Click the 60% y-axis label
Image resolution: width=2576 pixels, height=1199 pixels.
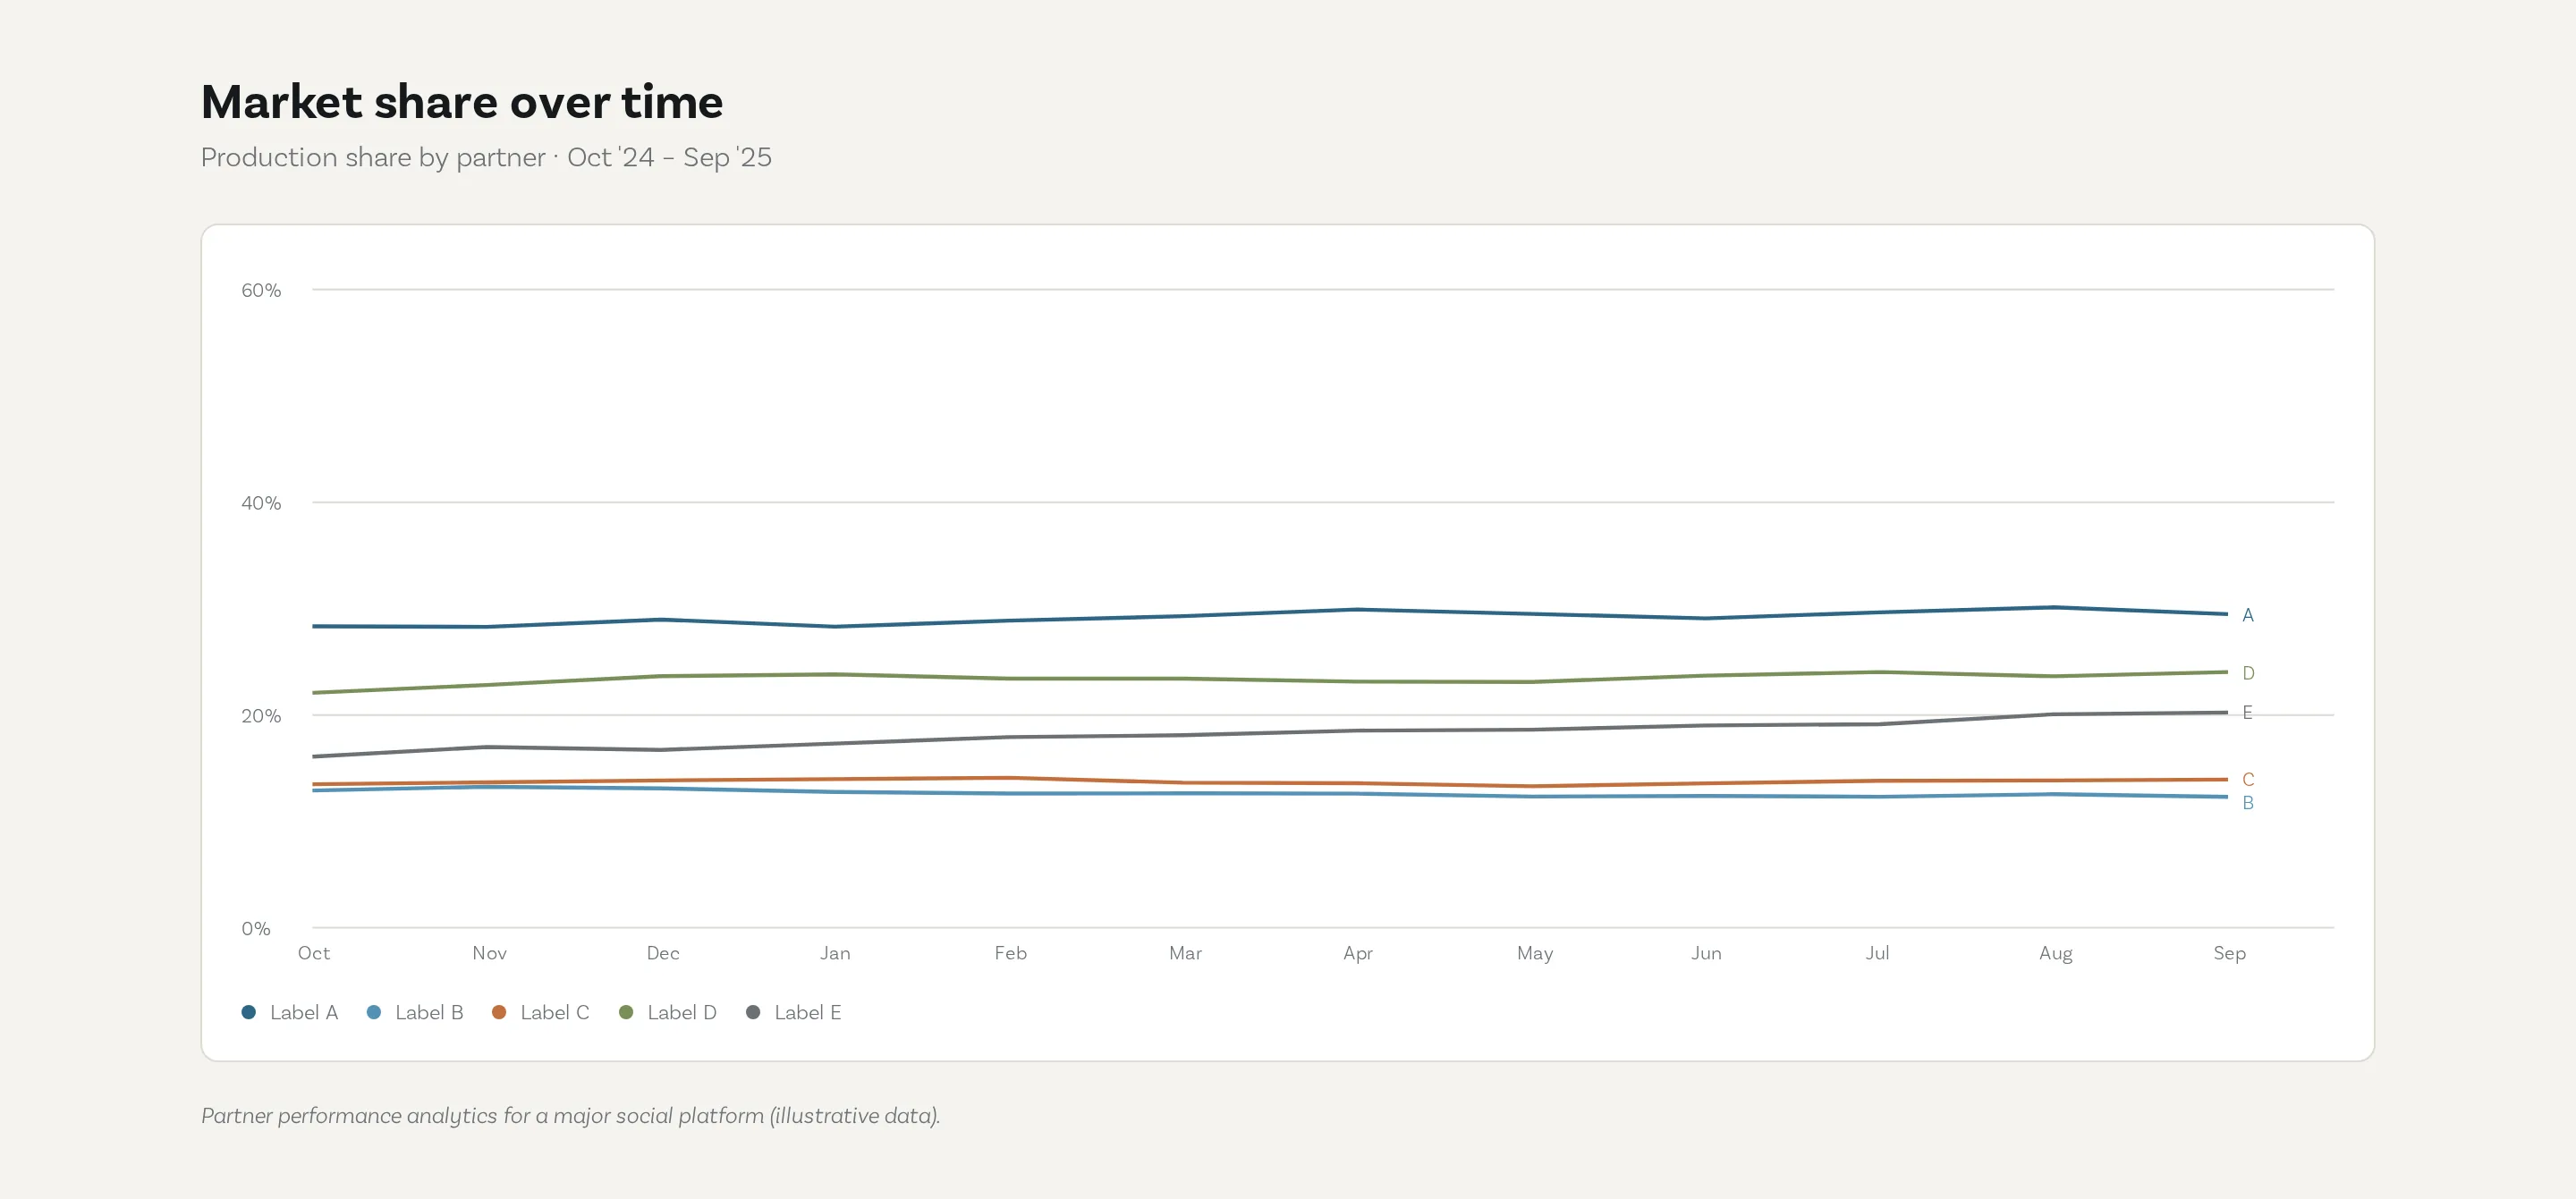pyautogui.click(x=261, y=290)
